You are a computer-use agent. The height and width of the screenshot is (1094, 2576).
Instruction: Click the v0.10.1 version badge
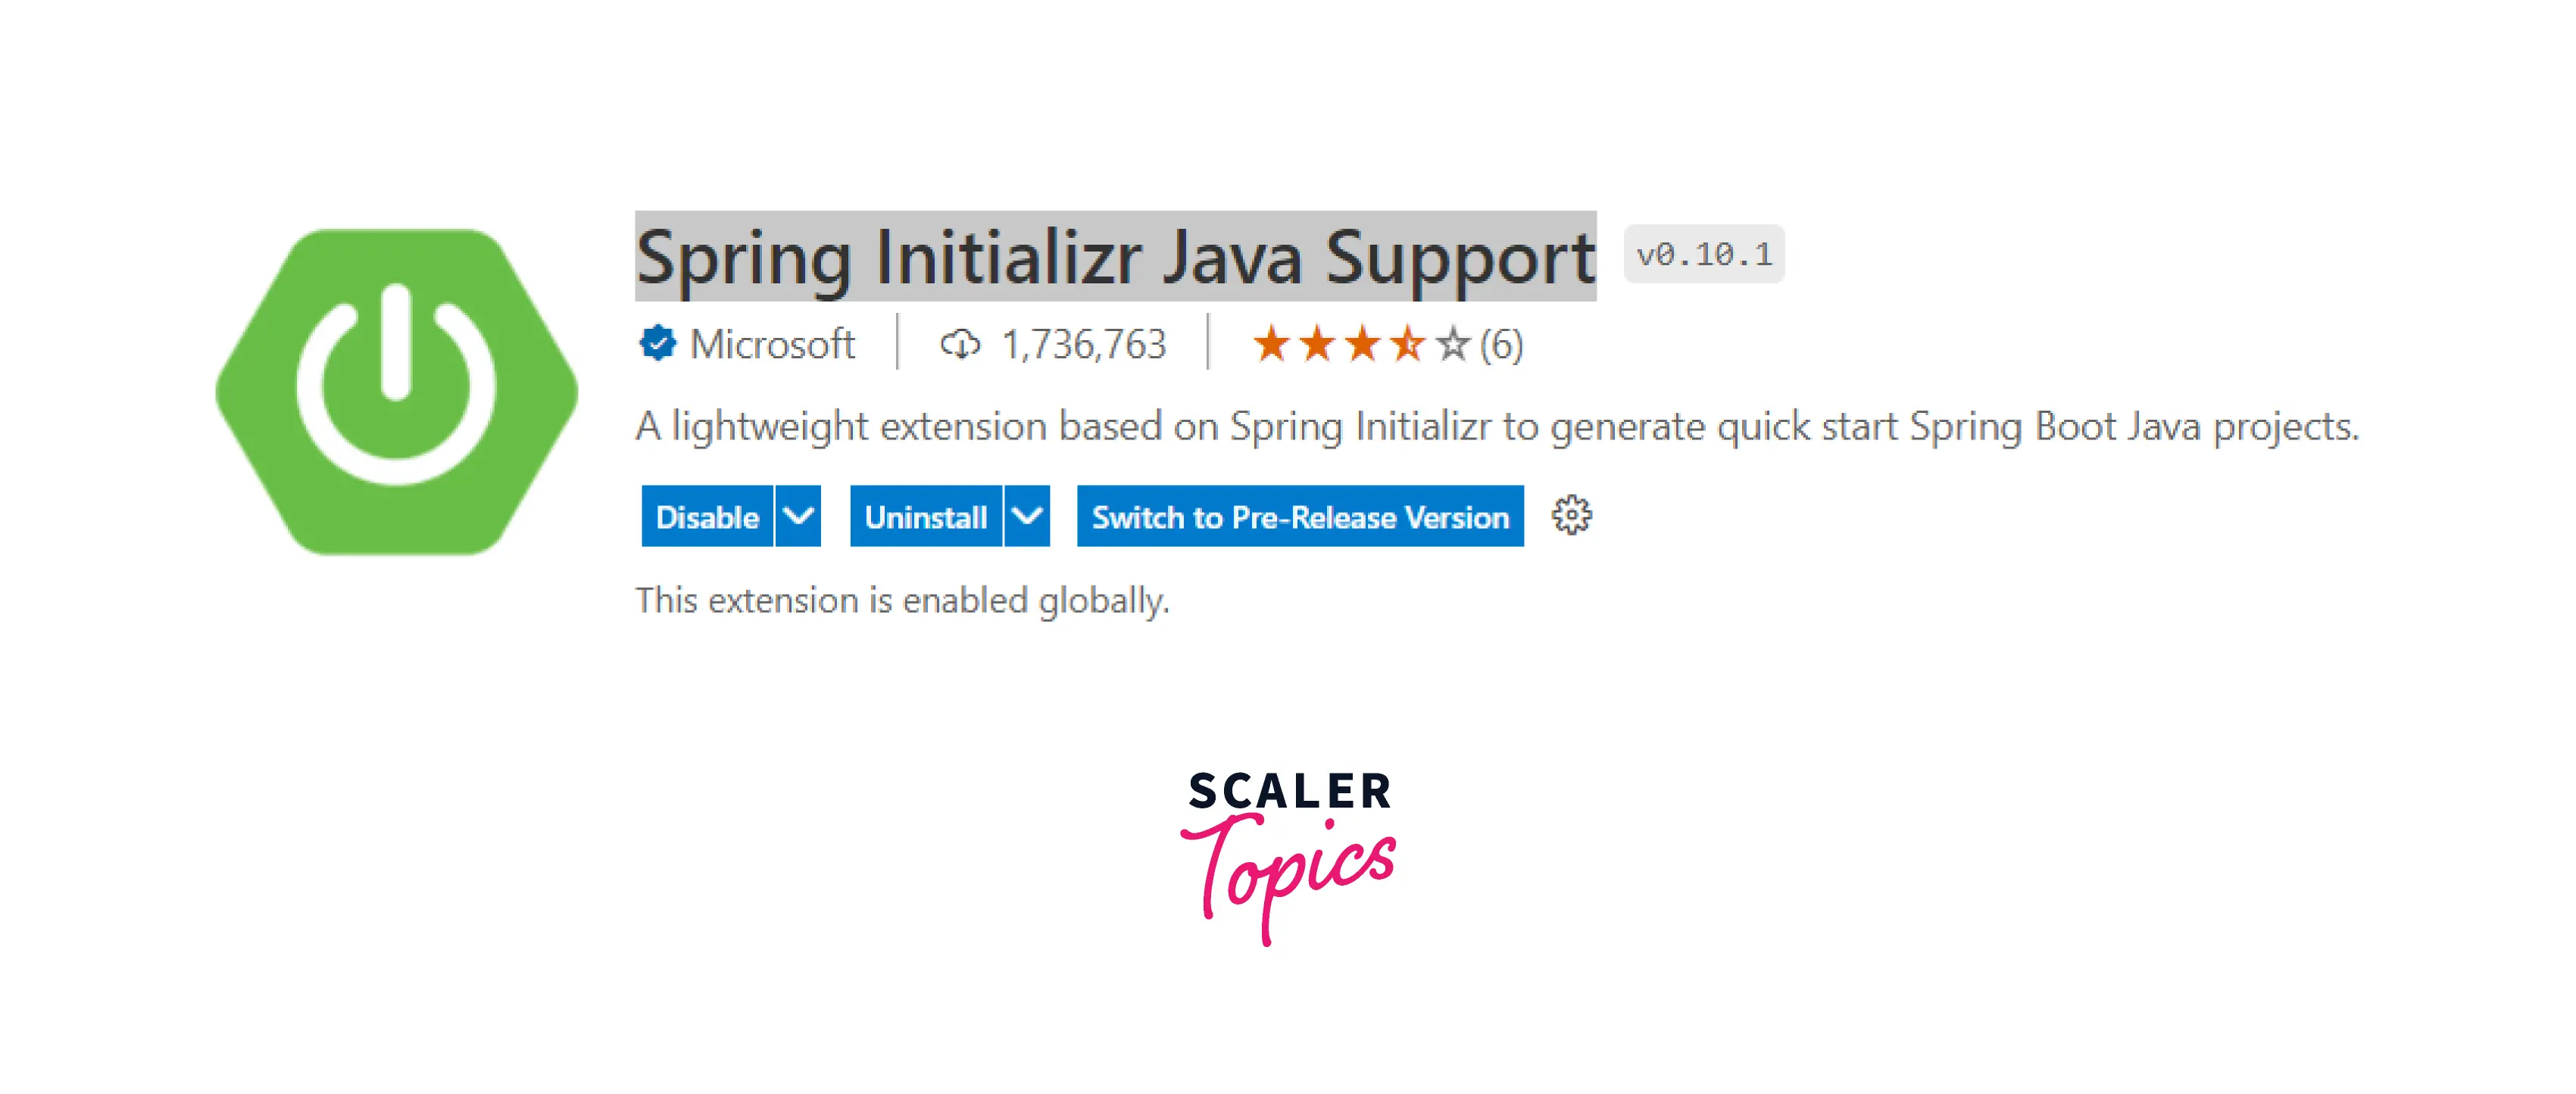pos(1703,254)
